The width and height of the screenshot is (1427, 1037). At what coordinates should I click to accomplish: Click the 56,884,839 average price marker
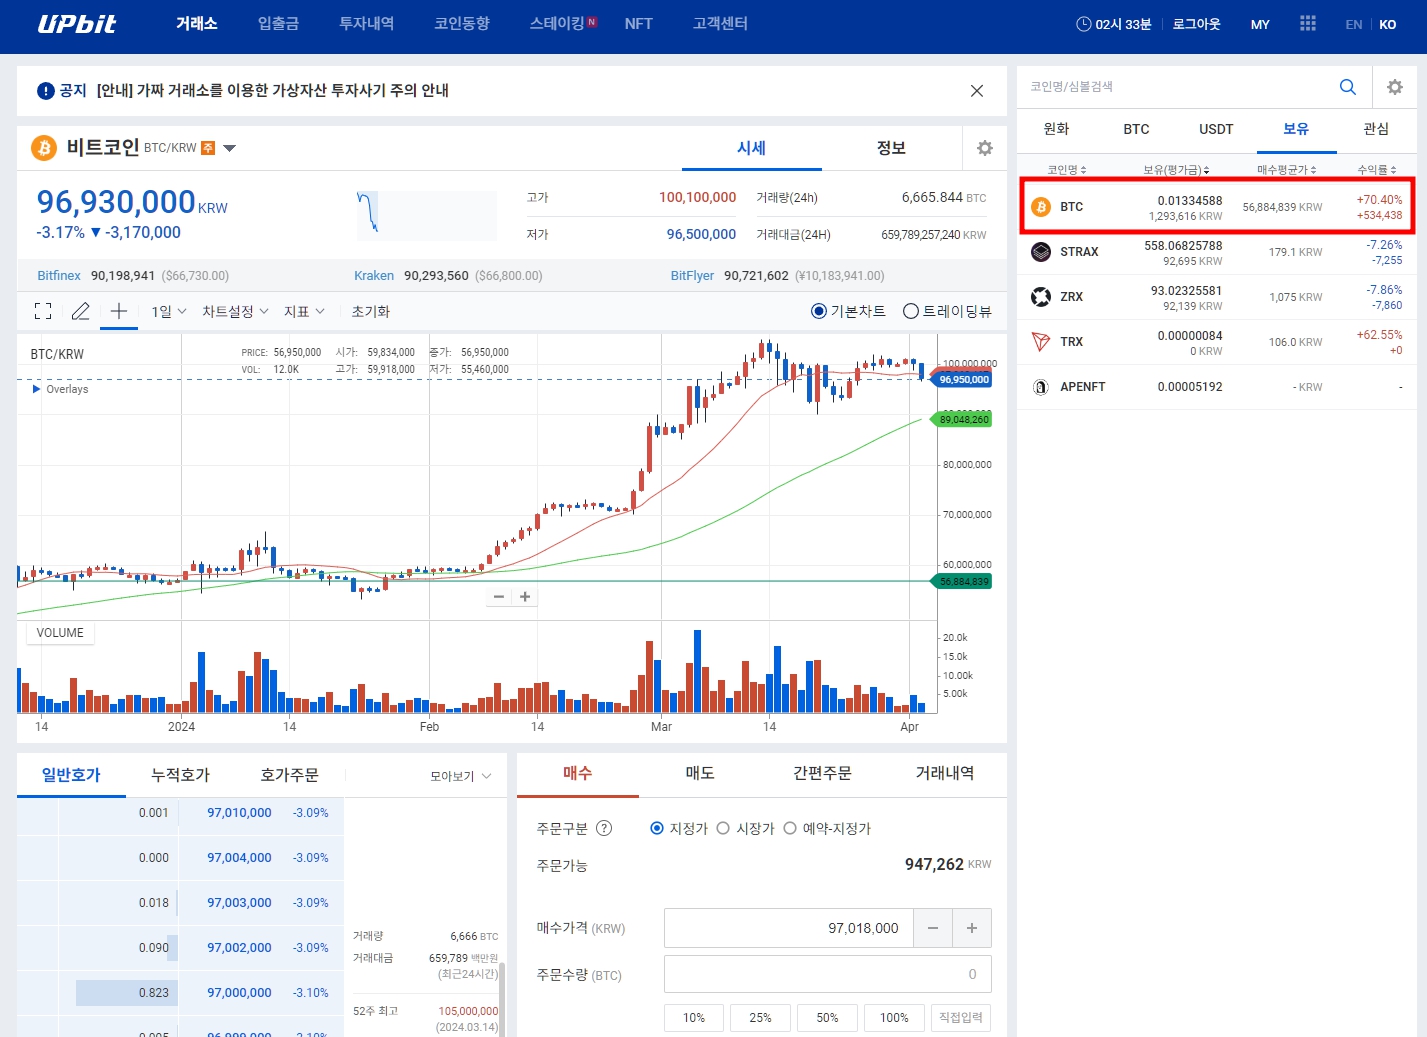point(963,581)
